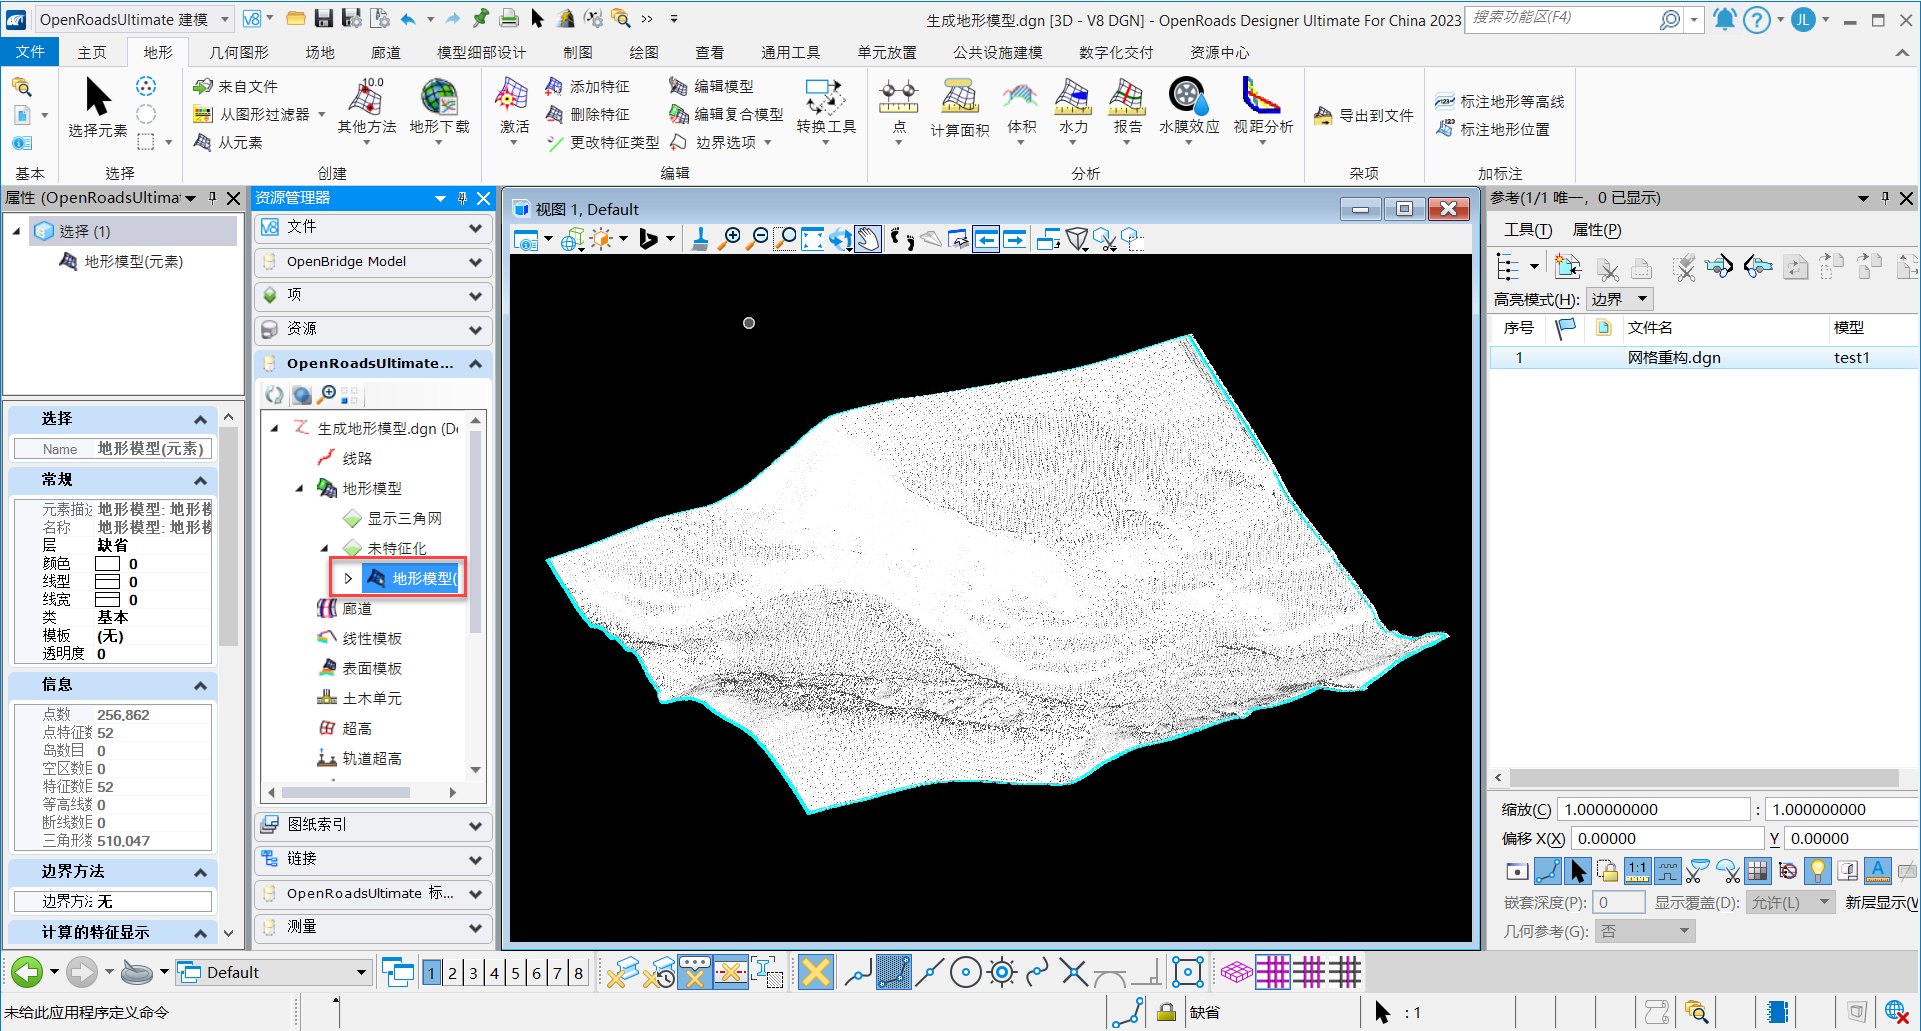Toggle the lock icon in status bar

[1165, 1012]
